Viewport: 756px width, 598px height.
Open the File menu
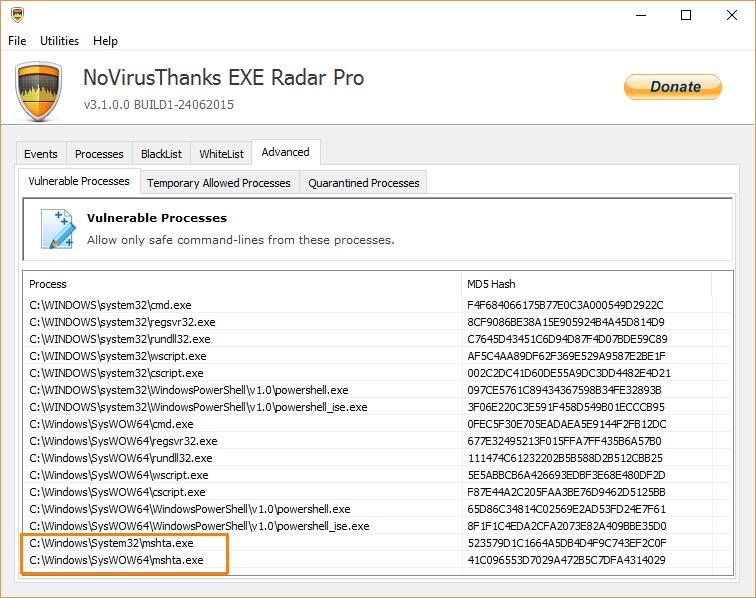(17, 41)
